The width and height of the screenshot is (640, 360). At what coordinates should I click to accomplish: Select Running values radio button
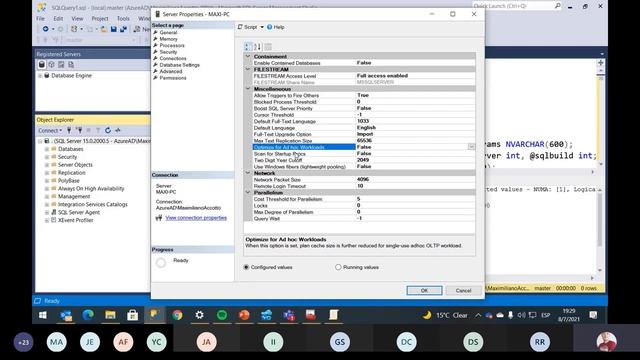338,267
